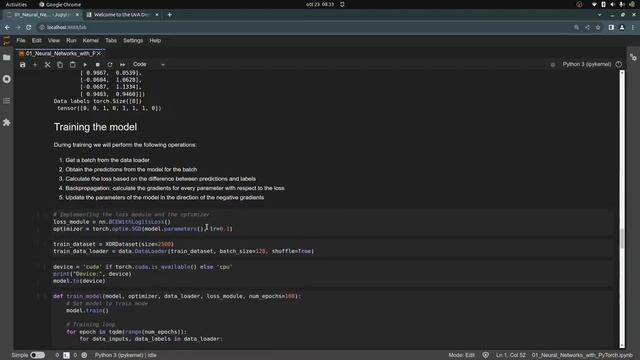
Task: Open system volume indicator
Action: click(x=613, y=4)
